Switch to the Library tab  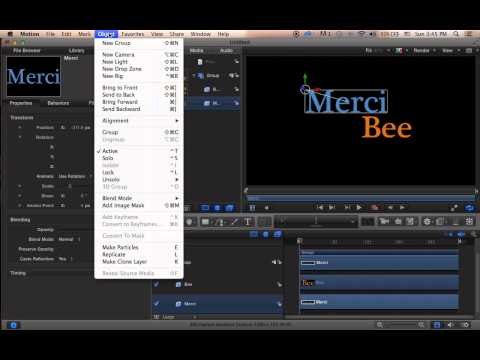[x=77, y=50]
